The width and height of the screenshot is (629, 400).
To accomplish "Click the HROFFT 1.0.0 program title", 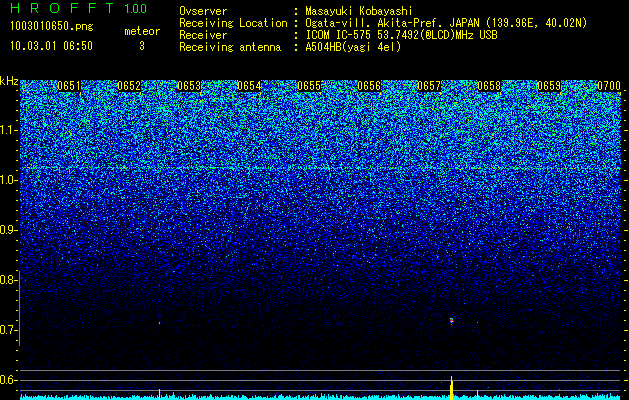I will (x=79, y=8).
